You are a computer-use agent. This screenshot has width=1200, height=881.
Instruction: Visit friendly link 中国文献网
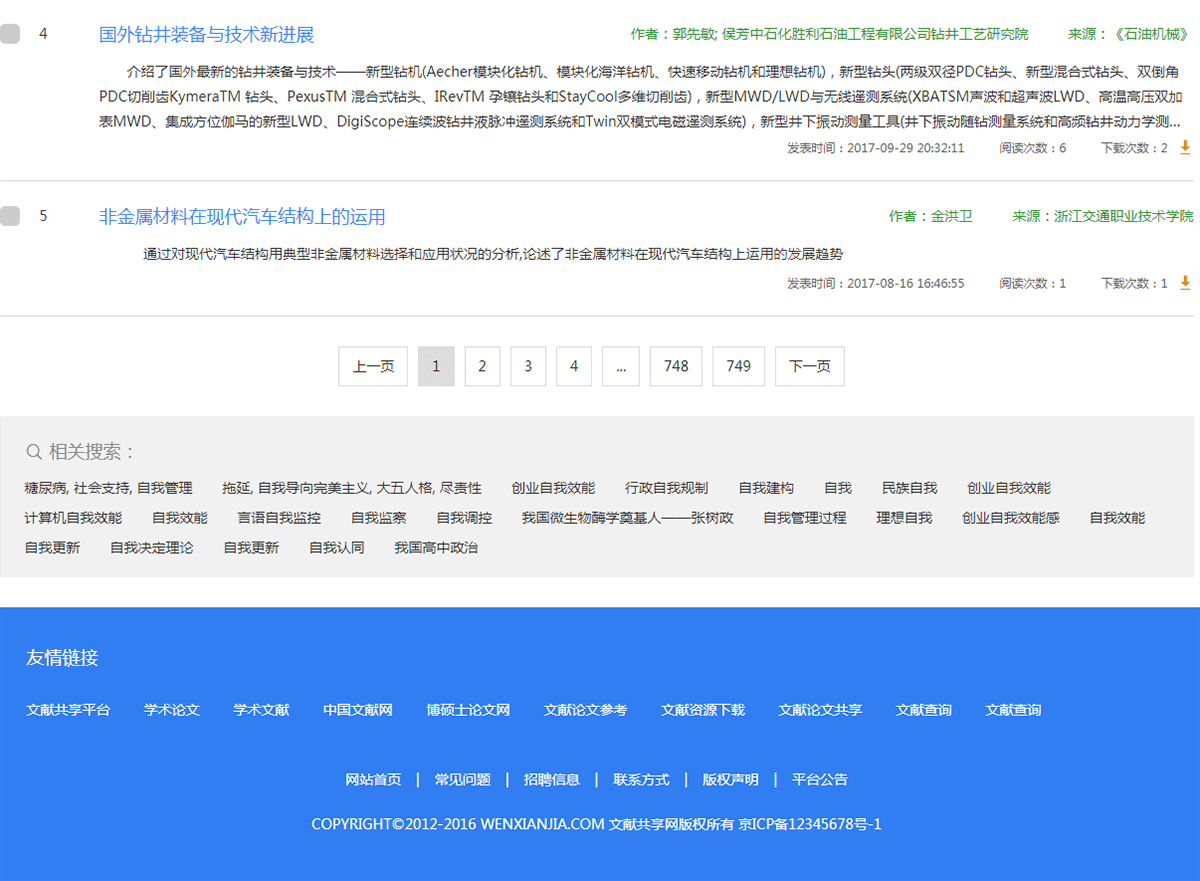click(357, 710)
